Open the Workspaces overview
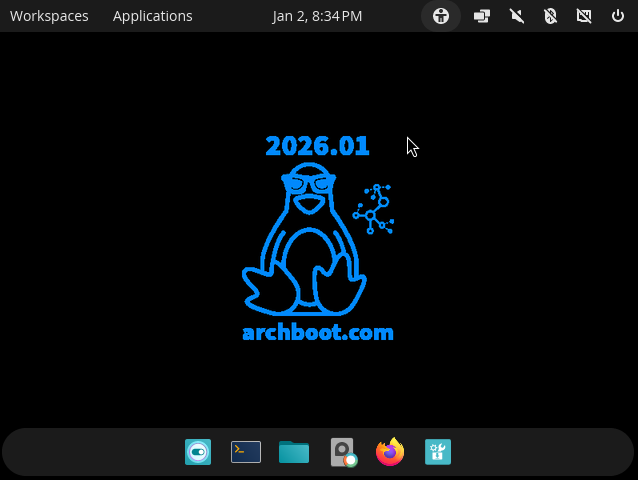The width and height of the screenshot is (638, 480). pos(49,16)
